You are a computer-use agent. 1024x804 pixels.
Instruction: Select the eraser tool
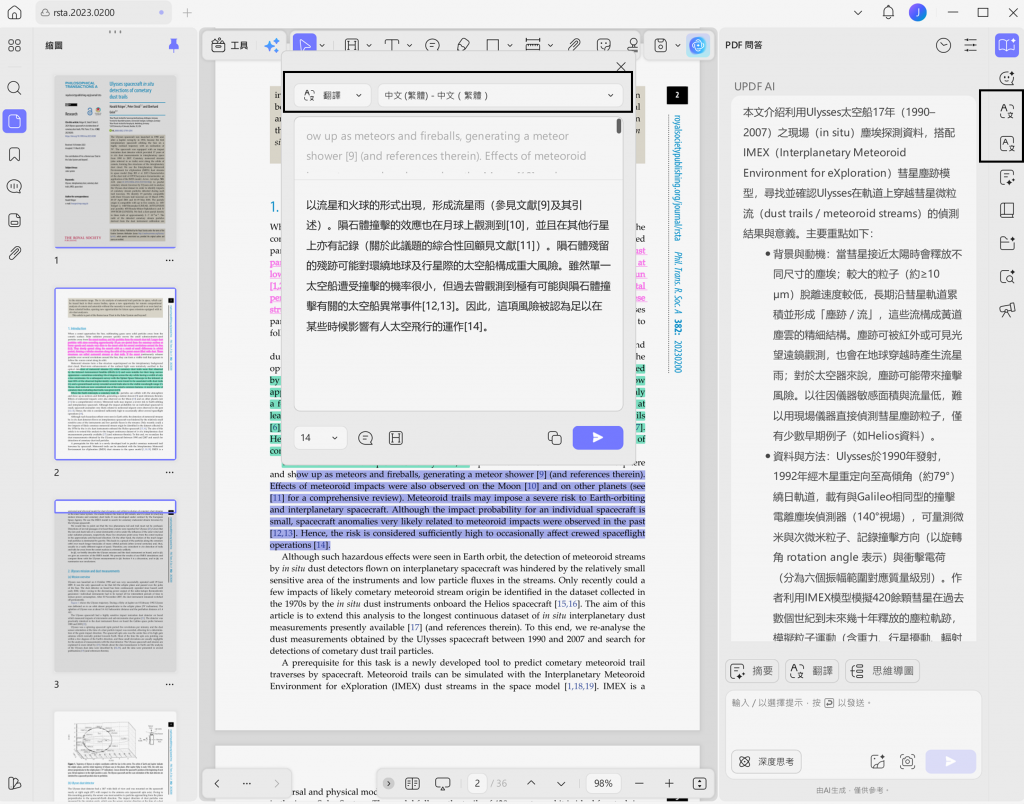(463, 45)
